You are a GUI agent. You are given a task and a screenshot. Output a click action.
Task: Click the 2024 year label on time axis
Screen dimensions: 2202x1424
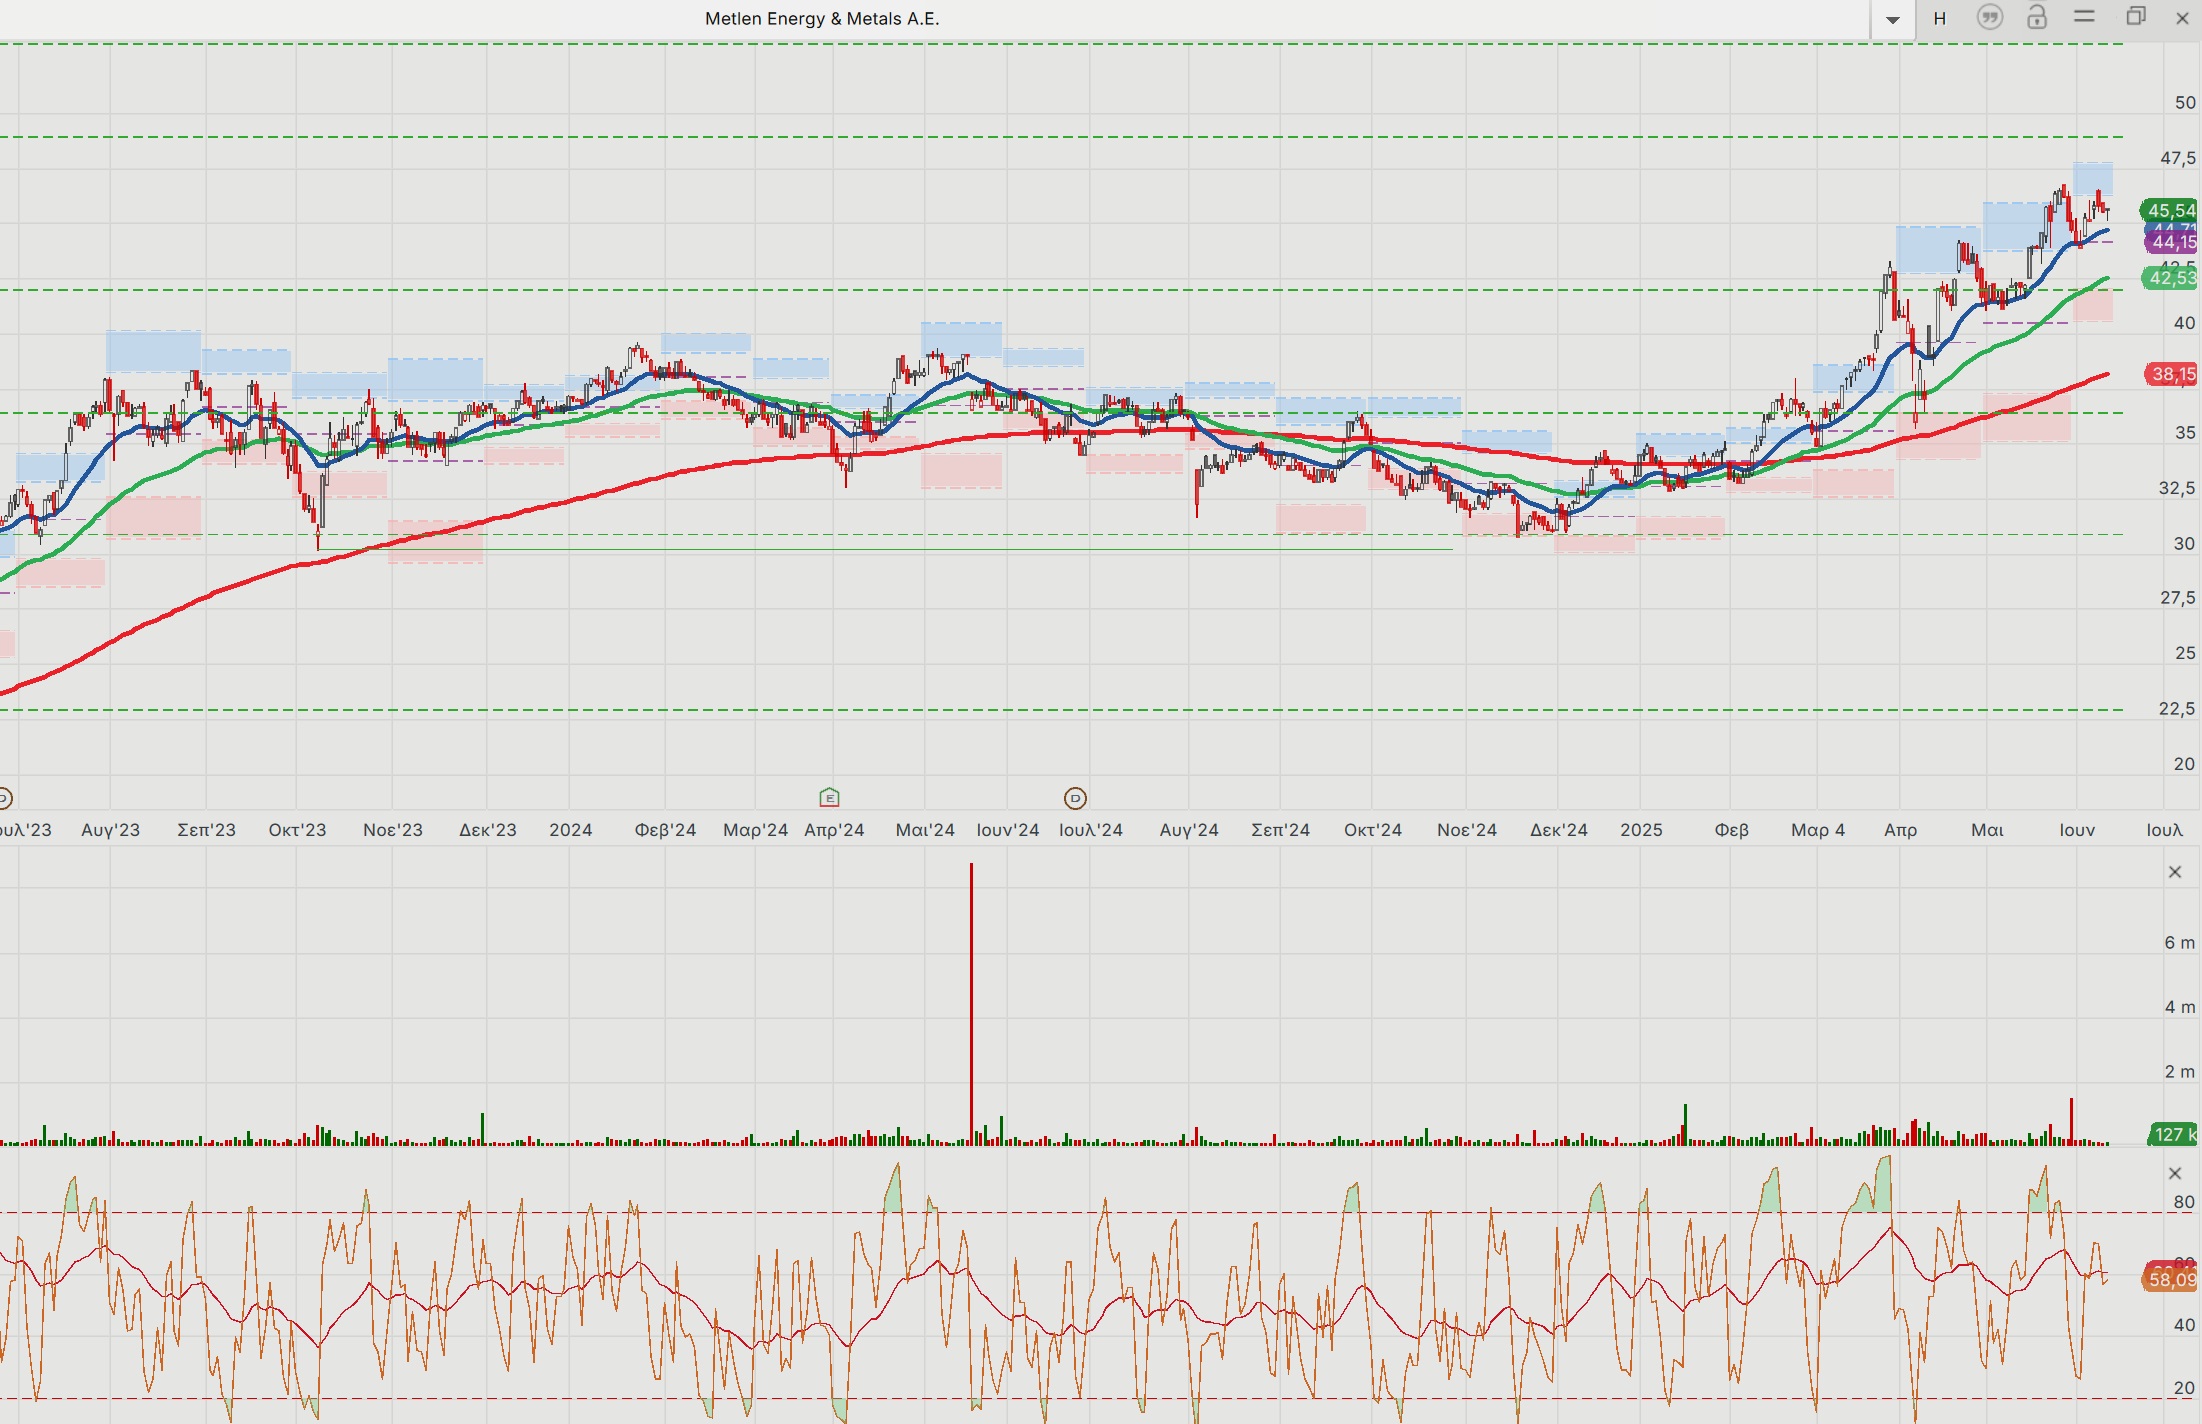570,830
